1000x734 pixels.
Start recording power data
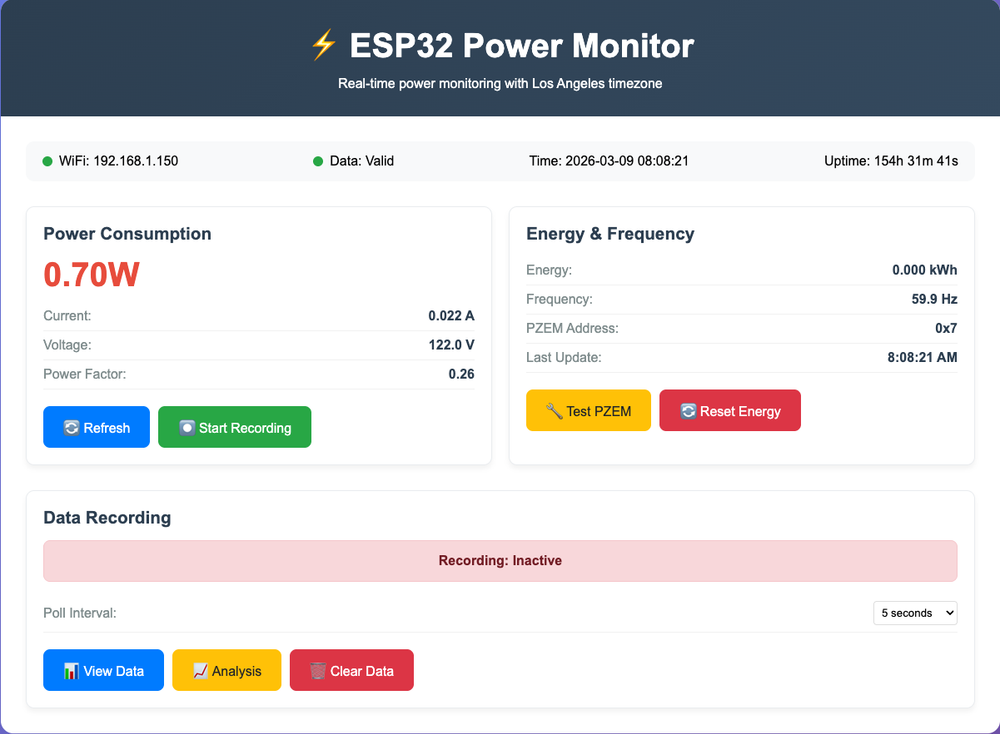point(234,427)
